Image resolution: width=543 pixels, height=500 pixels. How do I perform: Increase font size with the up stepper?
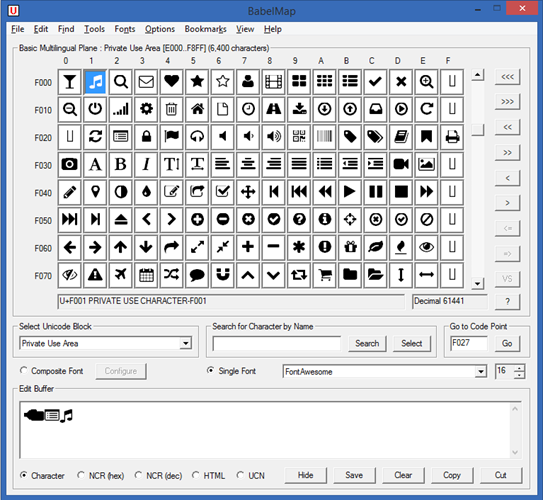click(519, 368)
